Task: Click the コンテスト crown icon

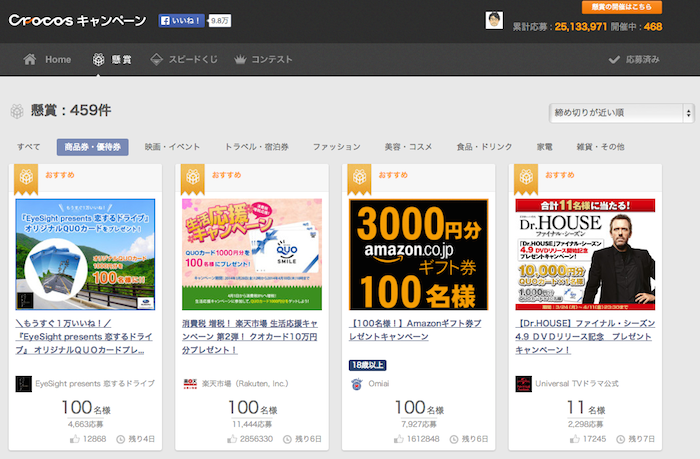Action: 240,59
